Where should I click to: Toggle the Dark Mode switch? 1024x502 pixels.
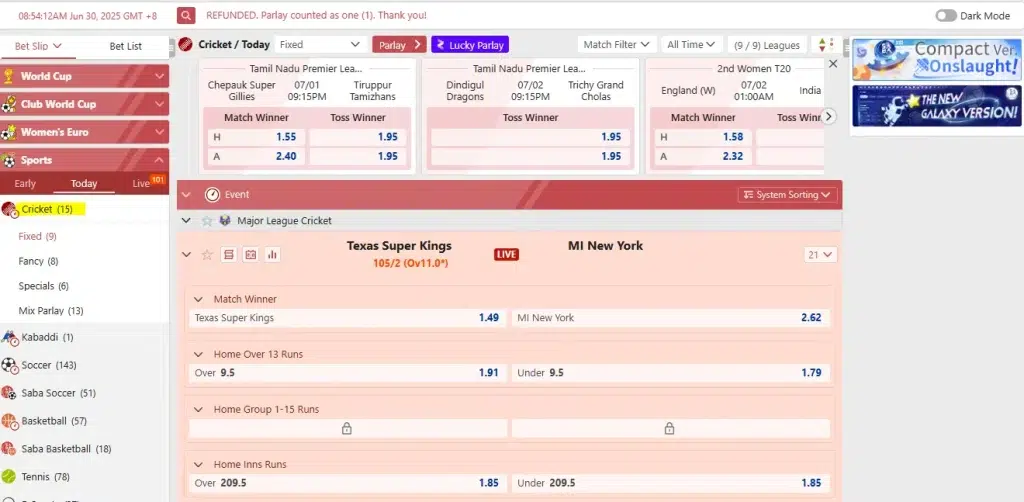click(946, 16)
